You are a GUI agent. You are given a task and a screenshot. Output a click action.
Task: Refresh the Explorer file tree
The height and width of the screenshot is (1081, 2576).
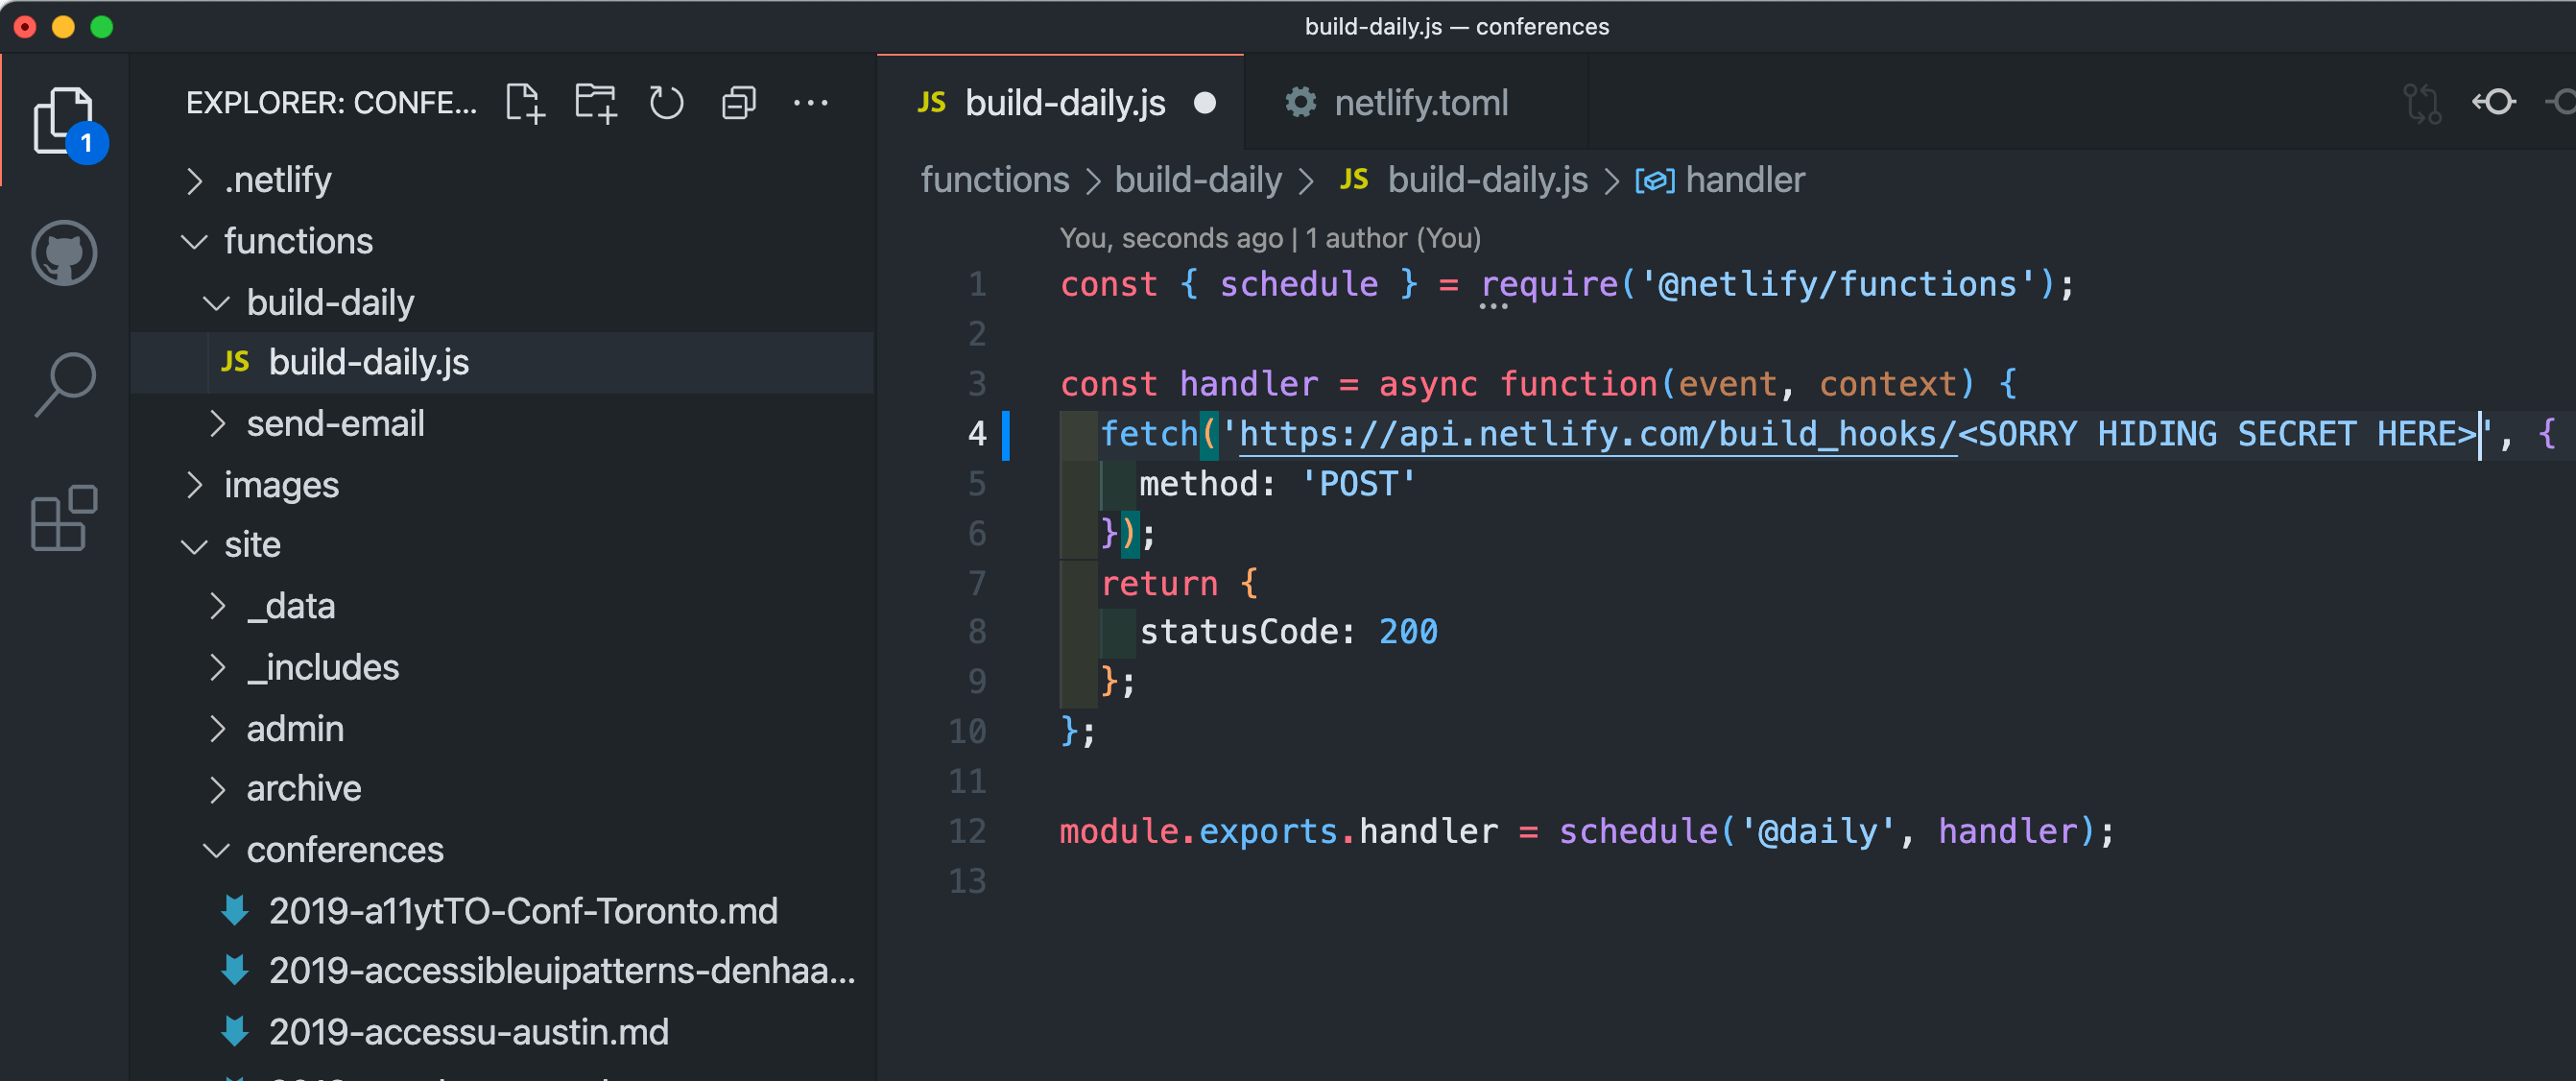[x=666, y=103]
